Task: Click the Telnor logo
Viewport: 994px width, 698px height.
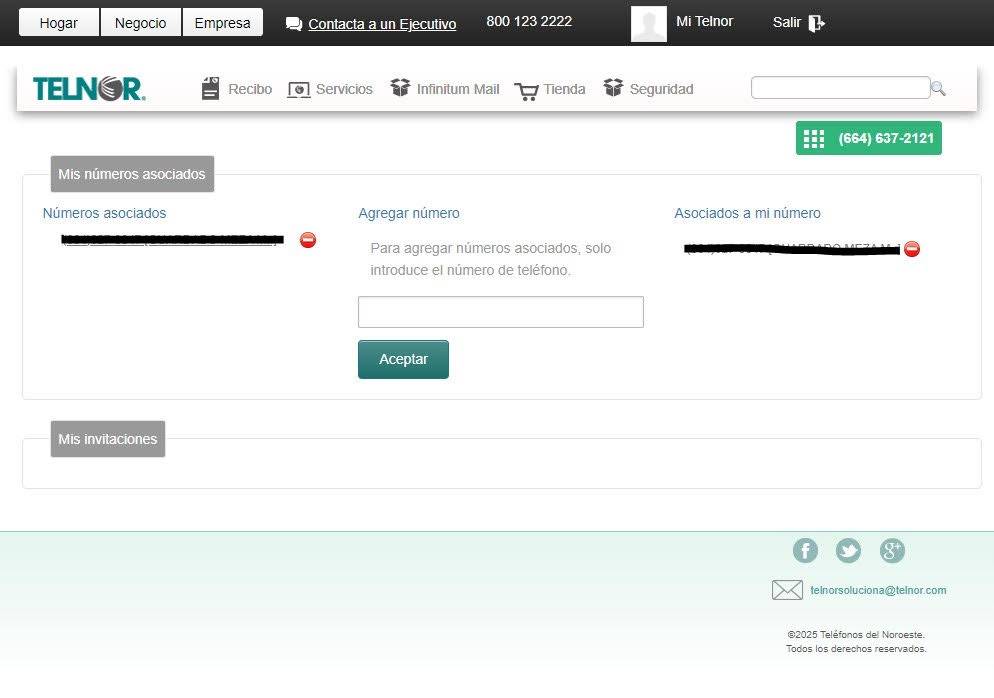Action: coord(89,89)
